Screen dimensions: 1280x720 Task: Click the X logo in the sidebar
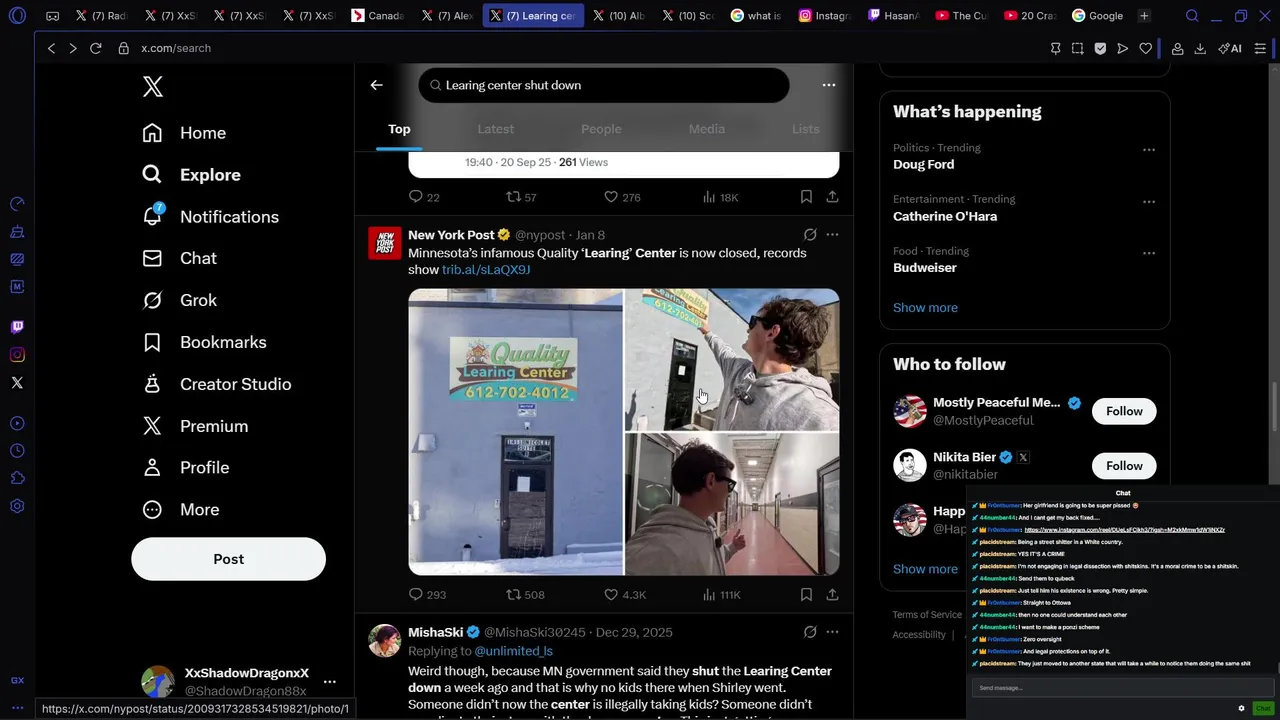coord(153,87)
